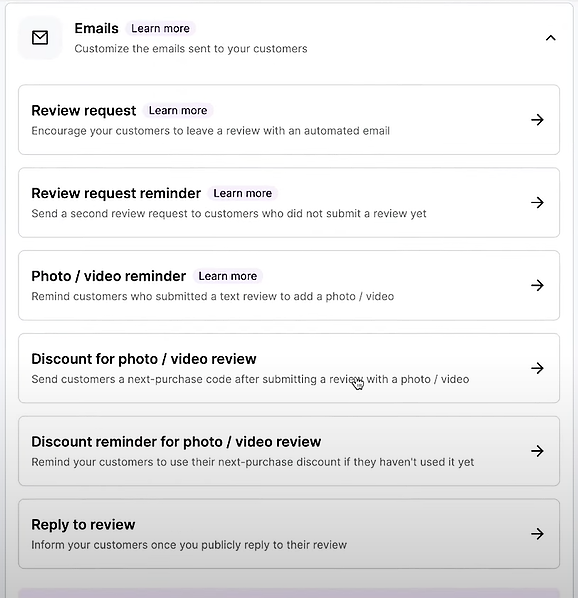Click the Emails envelope icon
The height and width of the screenshot is (598, 578).
[x=40, y=38]
